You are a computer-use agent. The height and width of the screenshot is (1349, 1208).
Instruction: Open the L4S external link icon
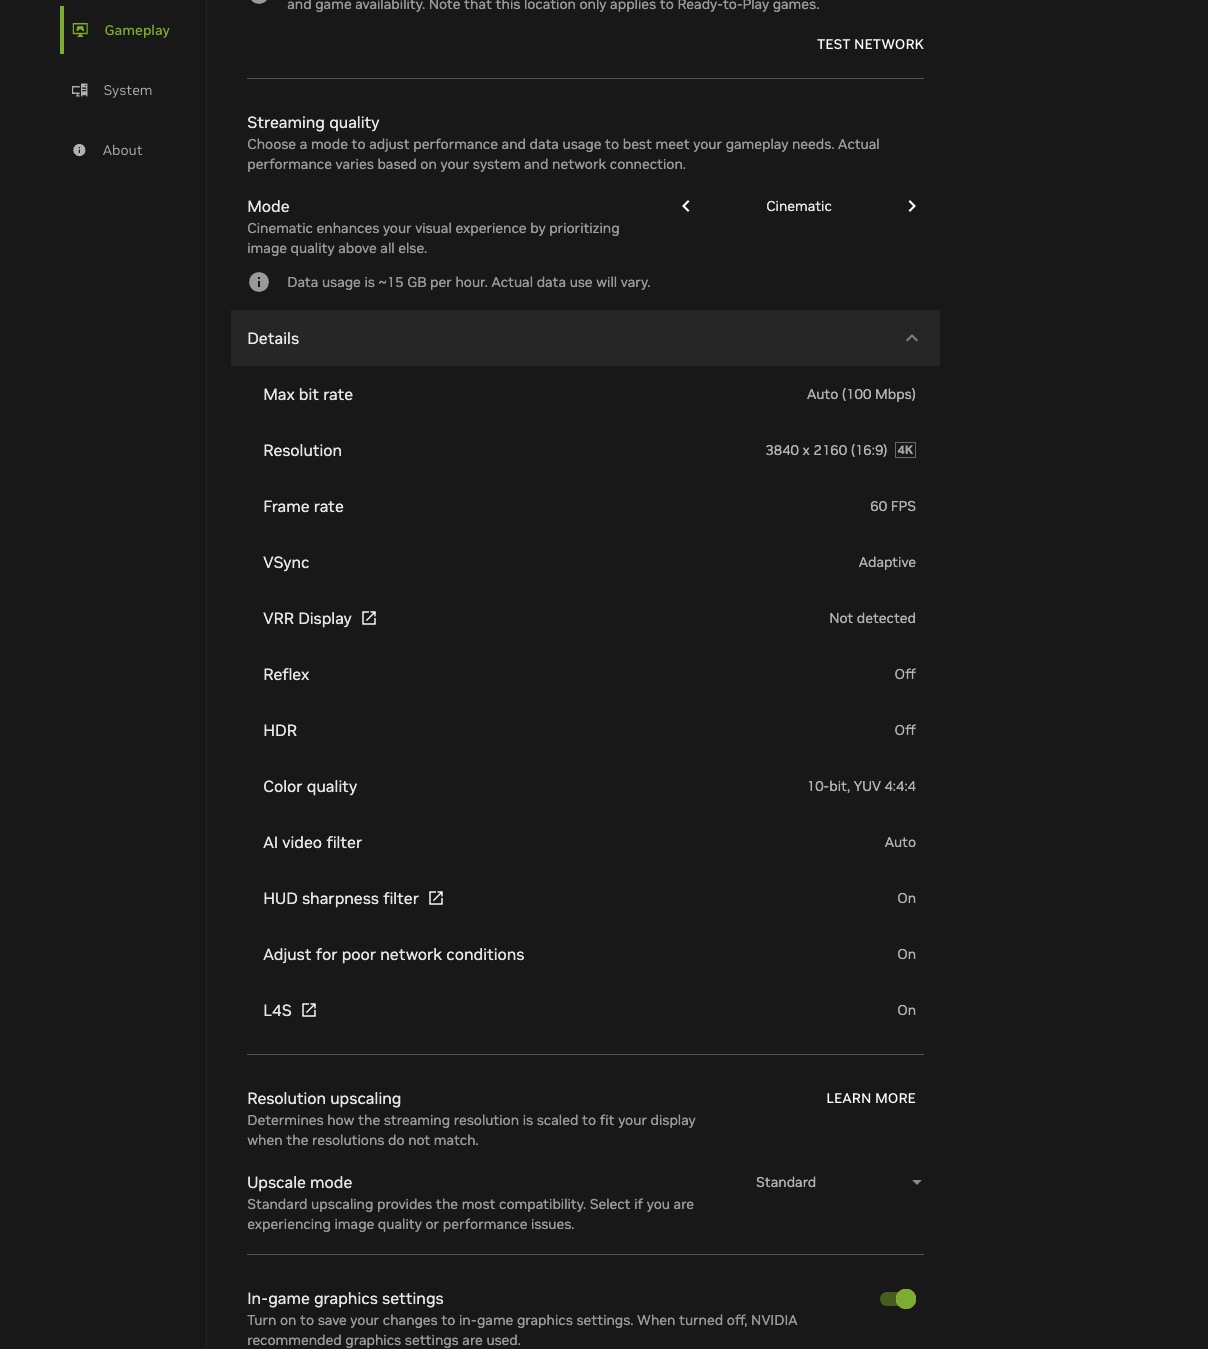click(x=309, y=1010)
